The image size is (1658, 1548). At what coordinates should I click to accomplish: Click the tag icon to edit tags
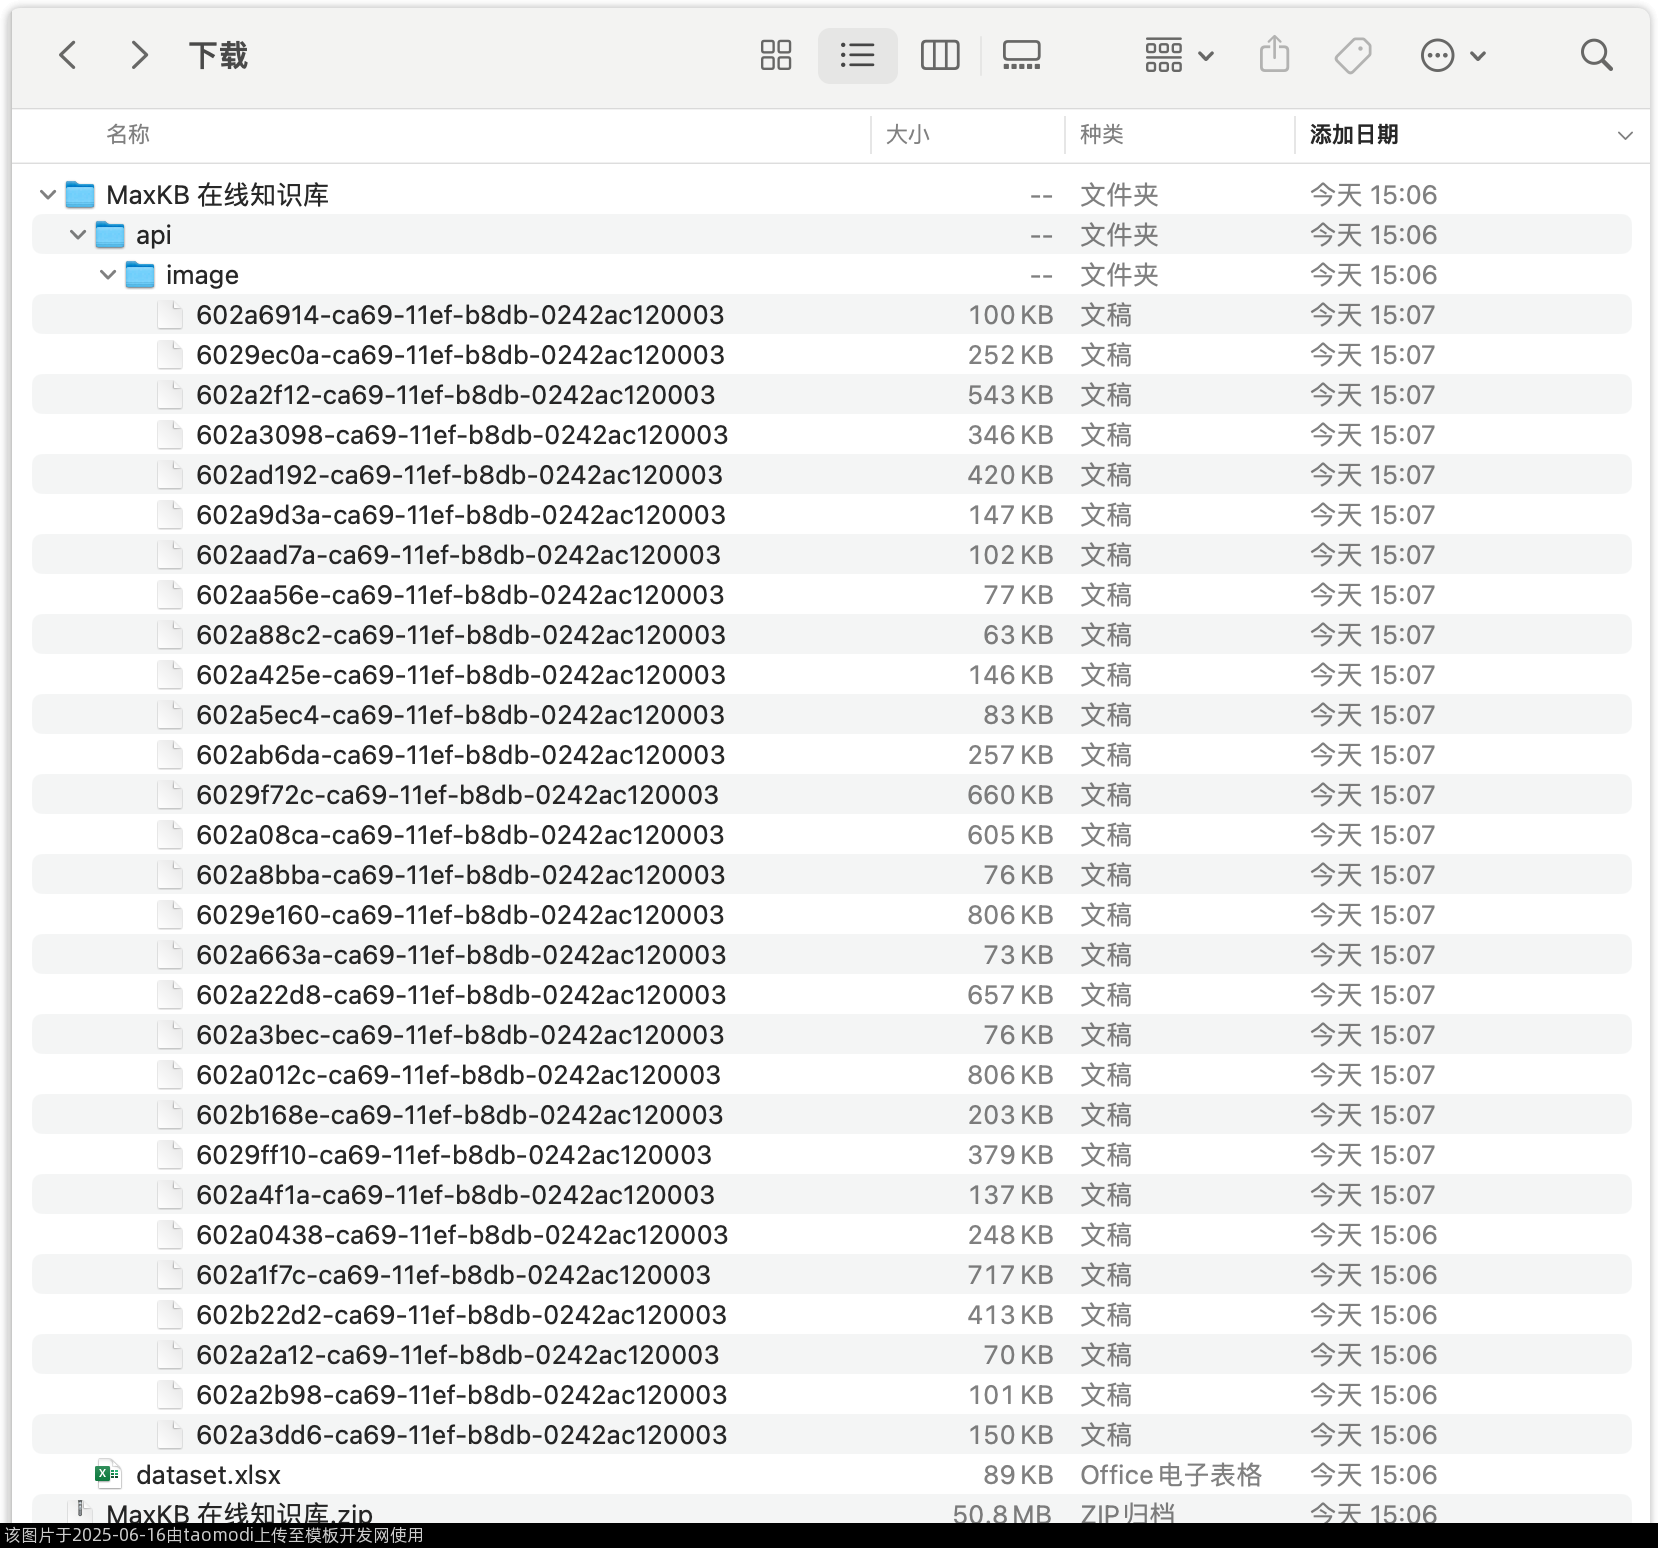[1353, 55]
